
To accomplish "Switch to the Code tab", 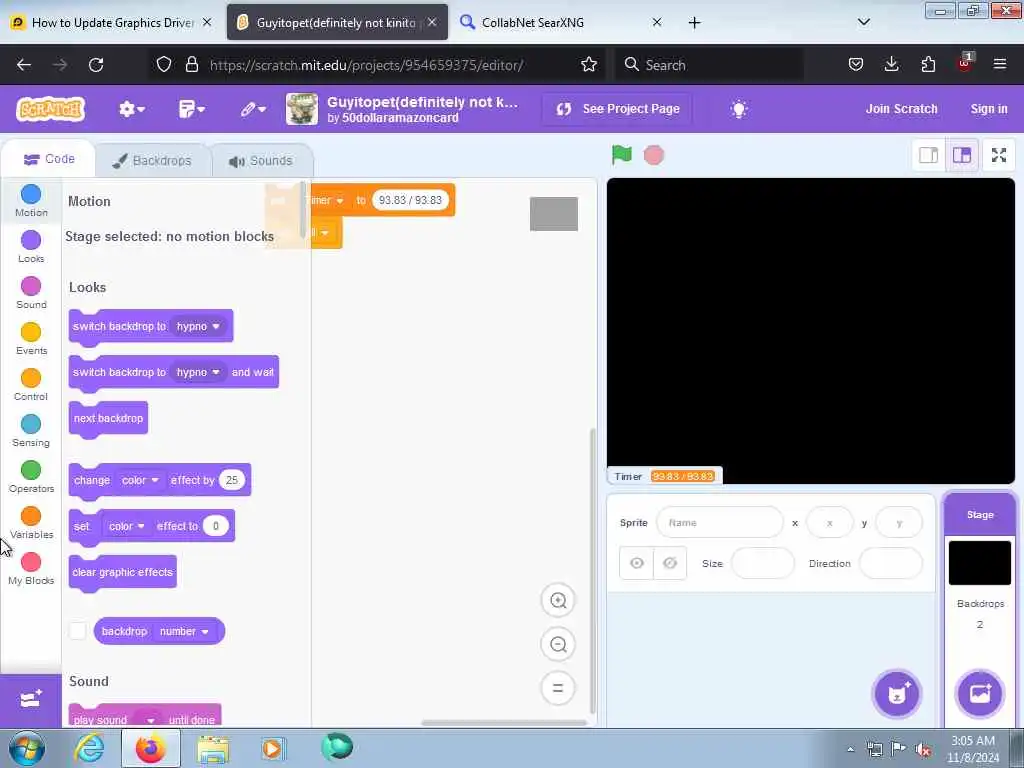I will point(48,159).
